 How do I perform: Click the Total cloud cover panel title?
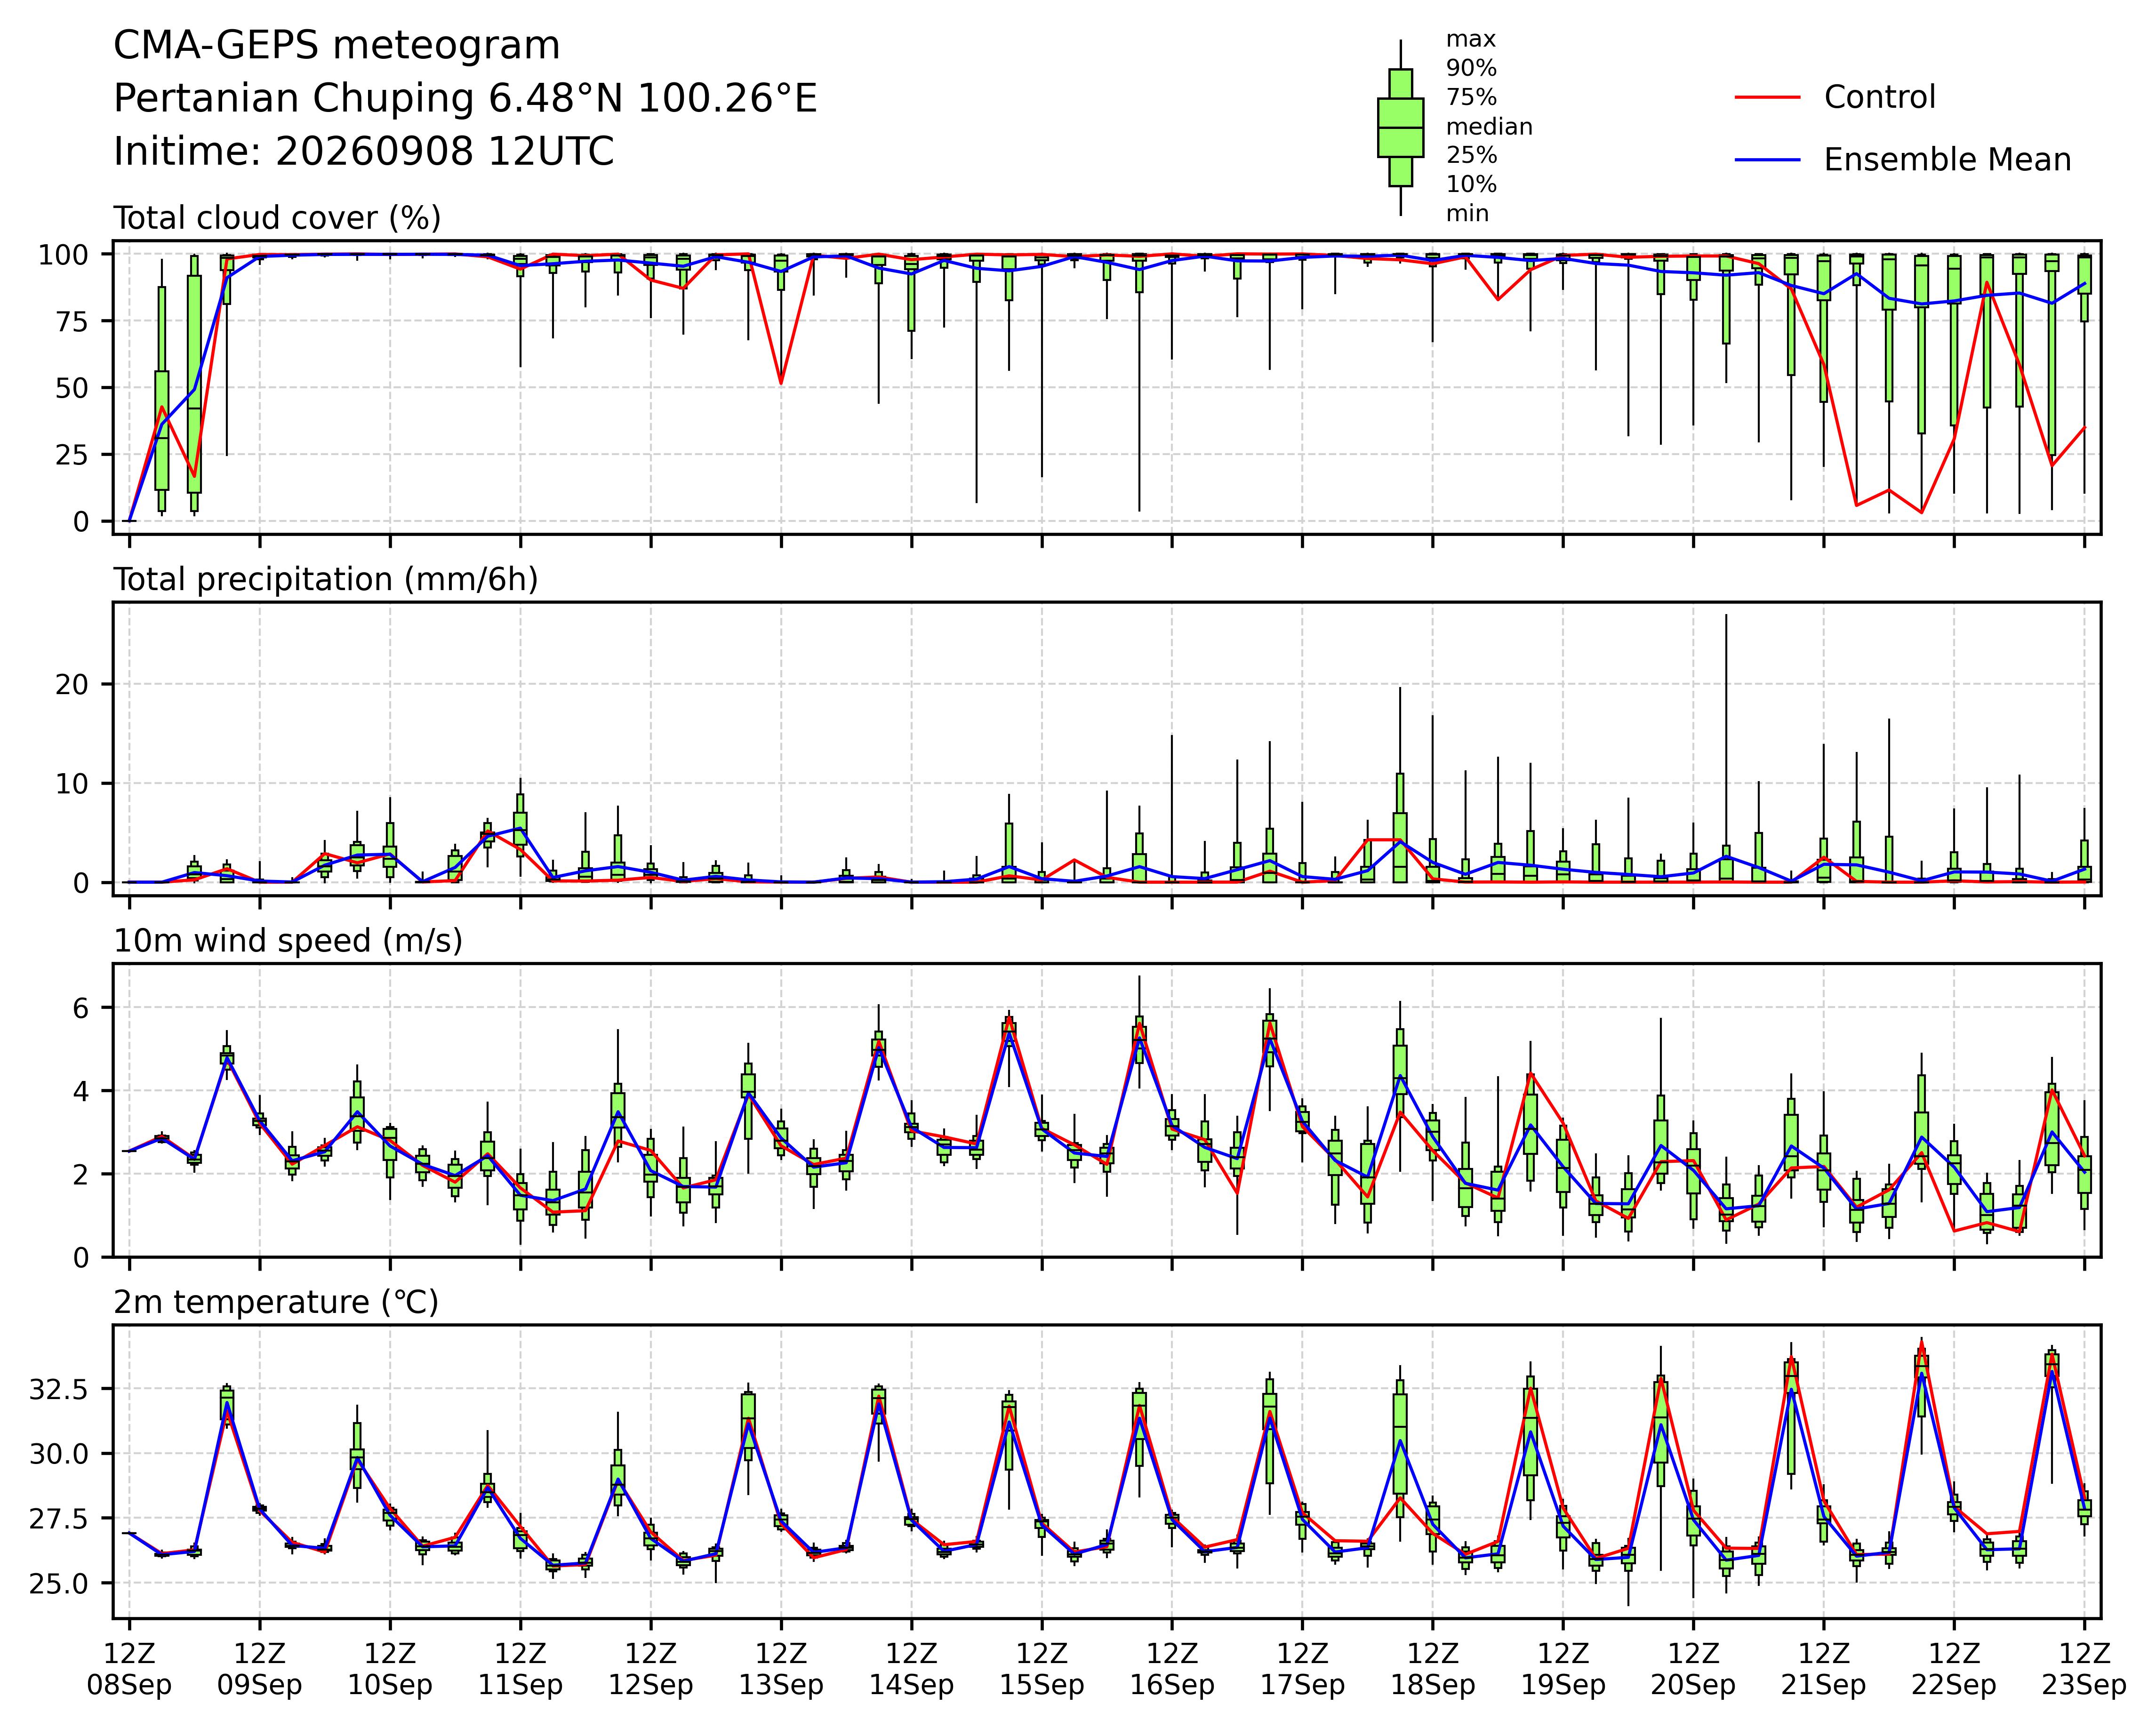pyautogui.click(x=277, y=218)
